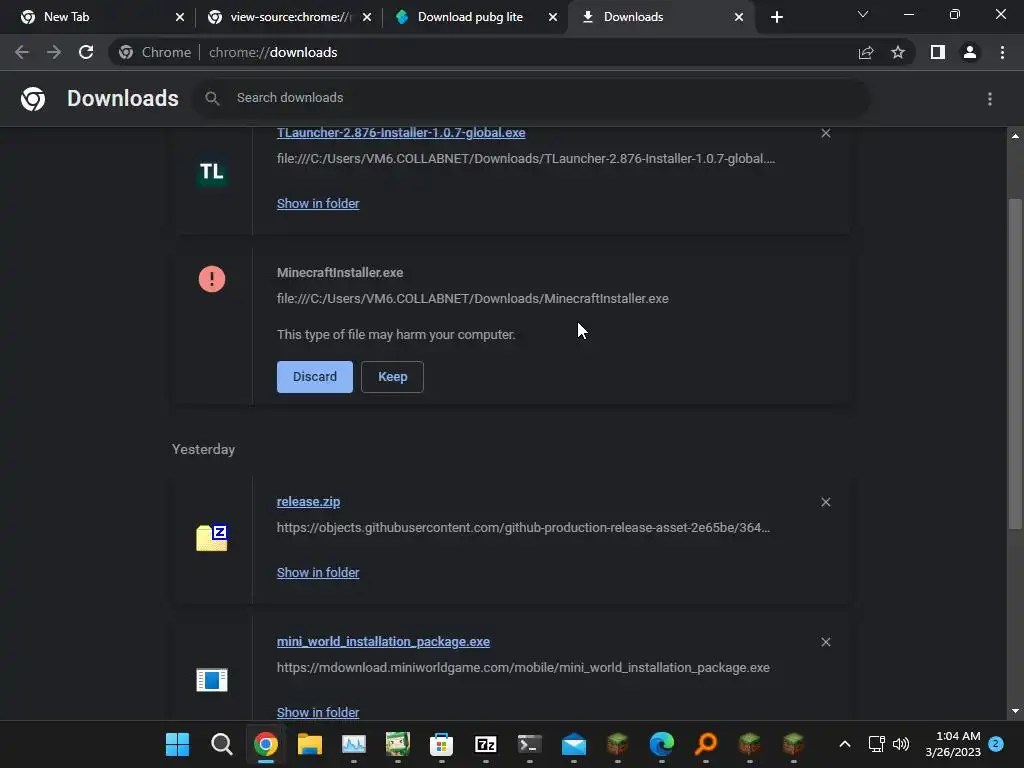Remove release.zip from the downloads list
This screenshot has width=1024, height=768.
825,502
